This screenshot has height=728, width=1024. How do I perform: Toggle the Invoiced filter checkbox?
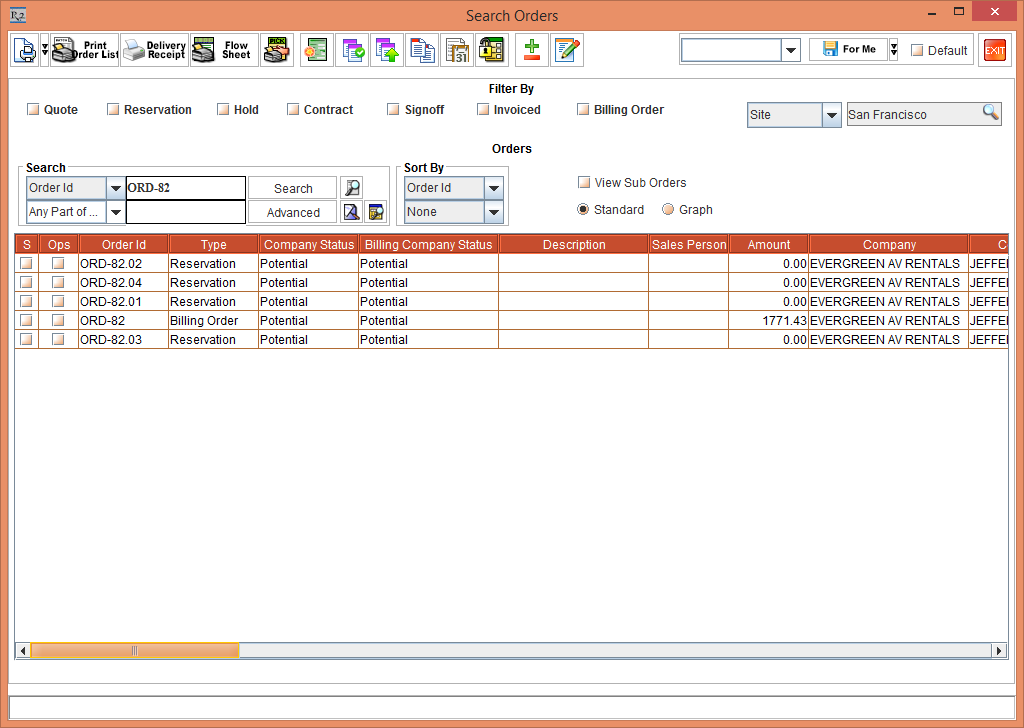point(483,110)
